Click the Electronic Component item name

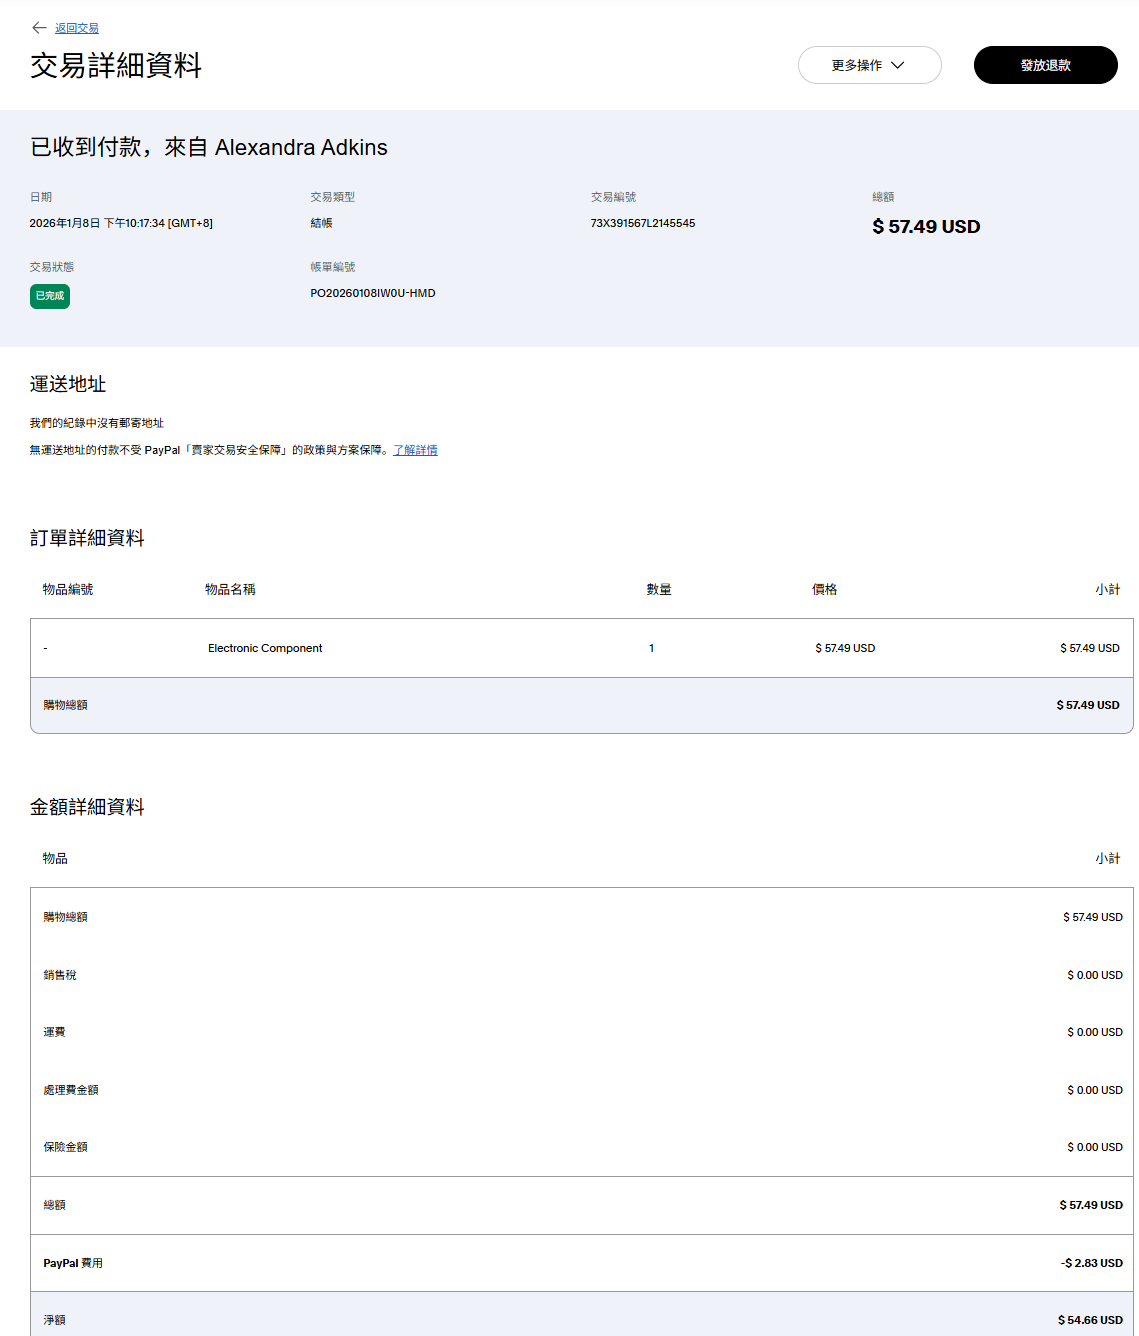[265, 648]
